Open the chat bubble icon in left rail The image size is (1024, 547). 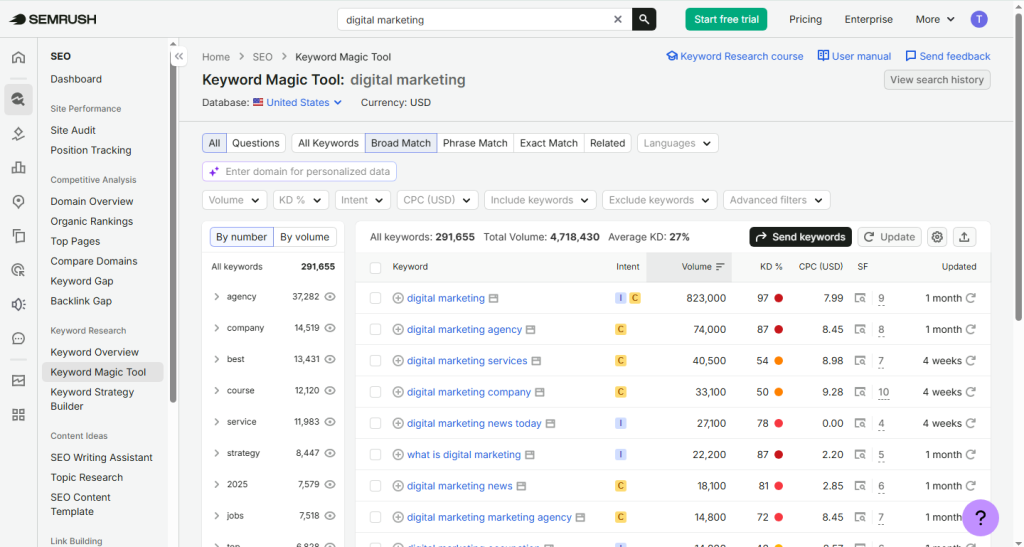18,338
